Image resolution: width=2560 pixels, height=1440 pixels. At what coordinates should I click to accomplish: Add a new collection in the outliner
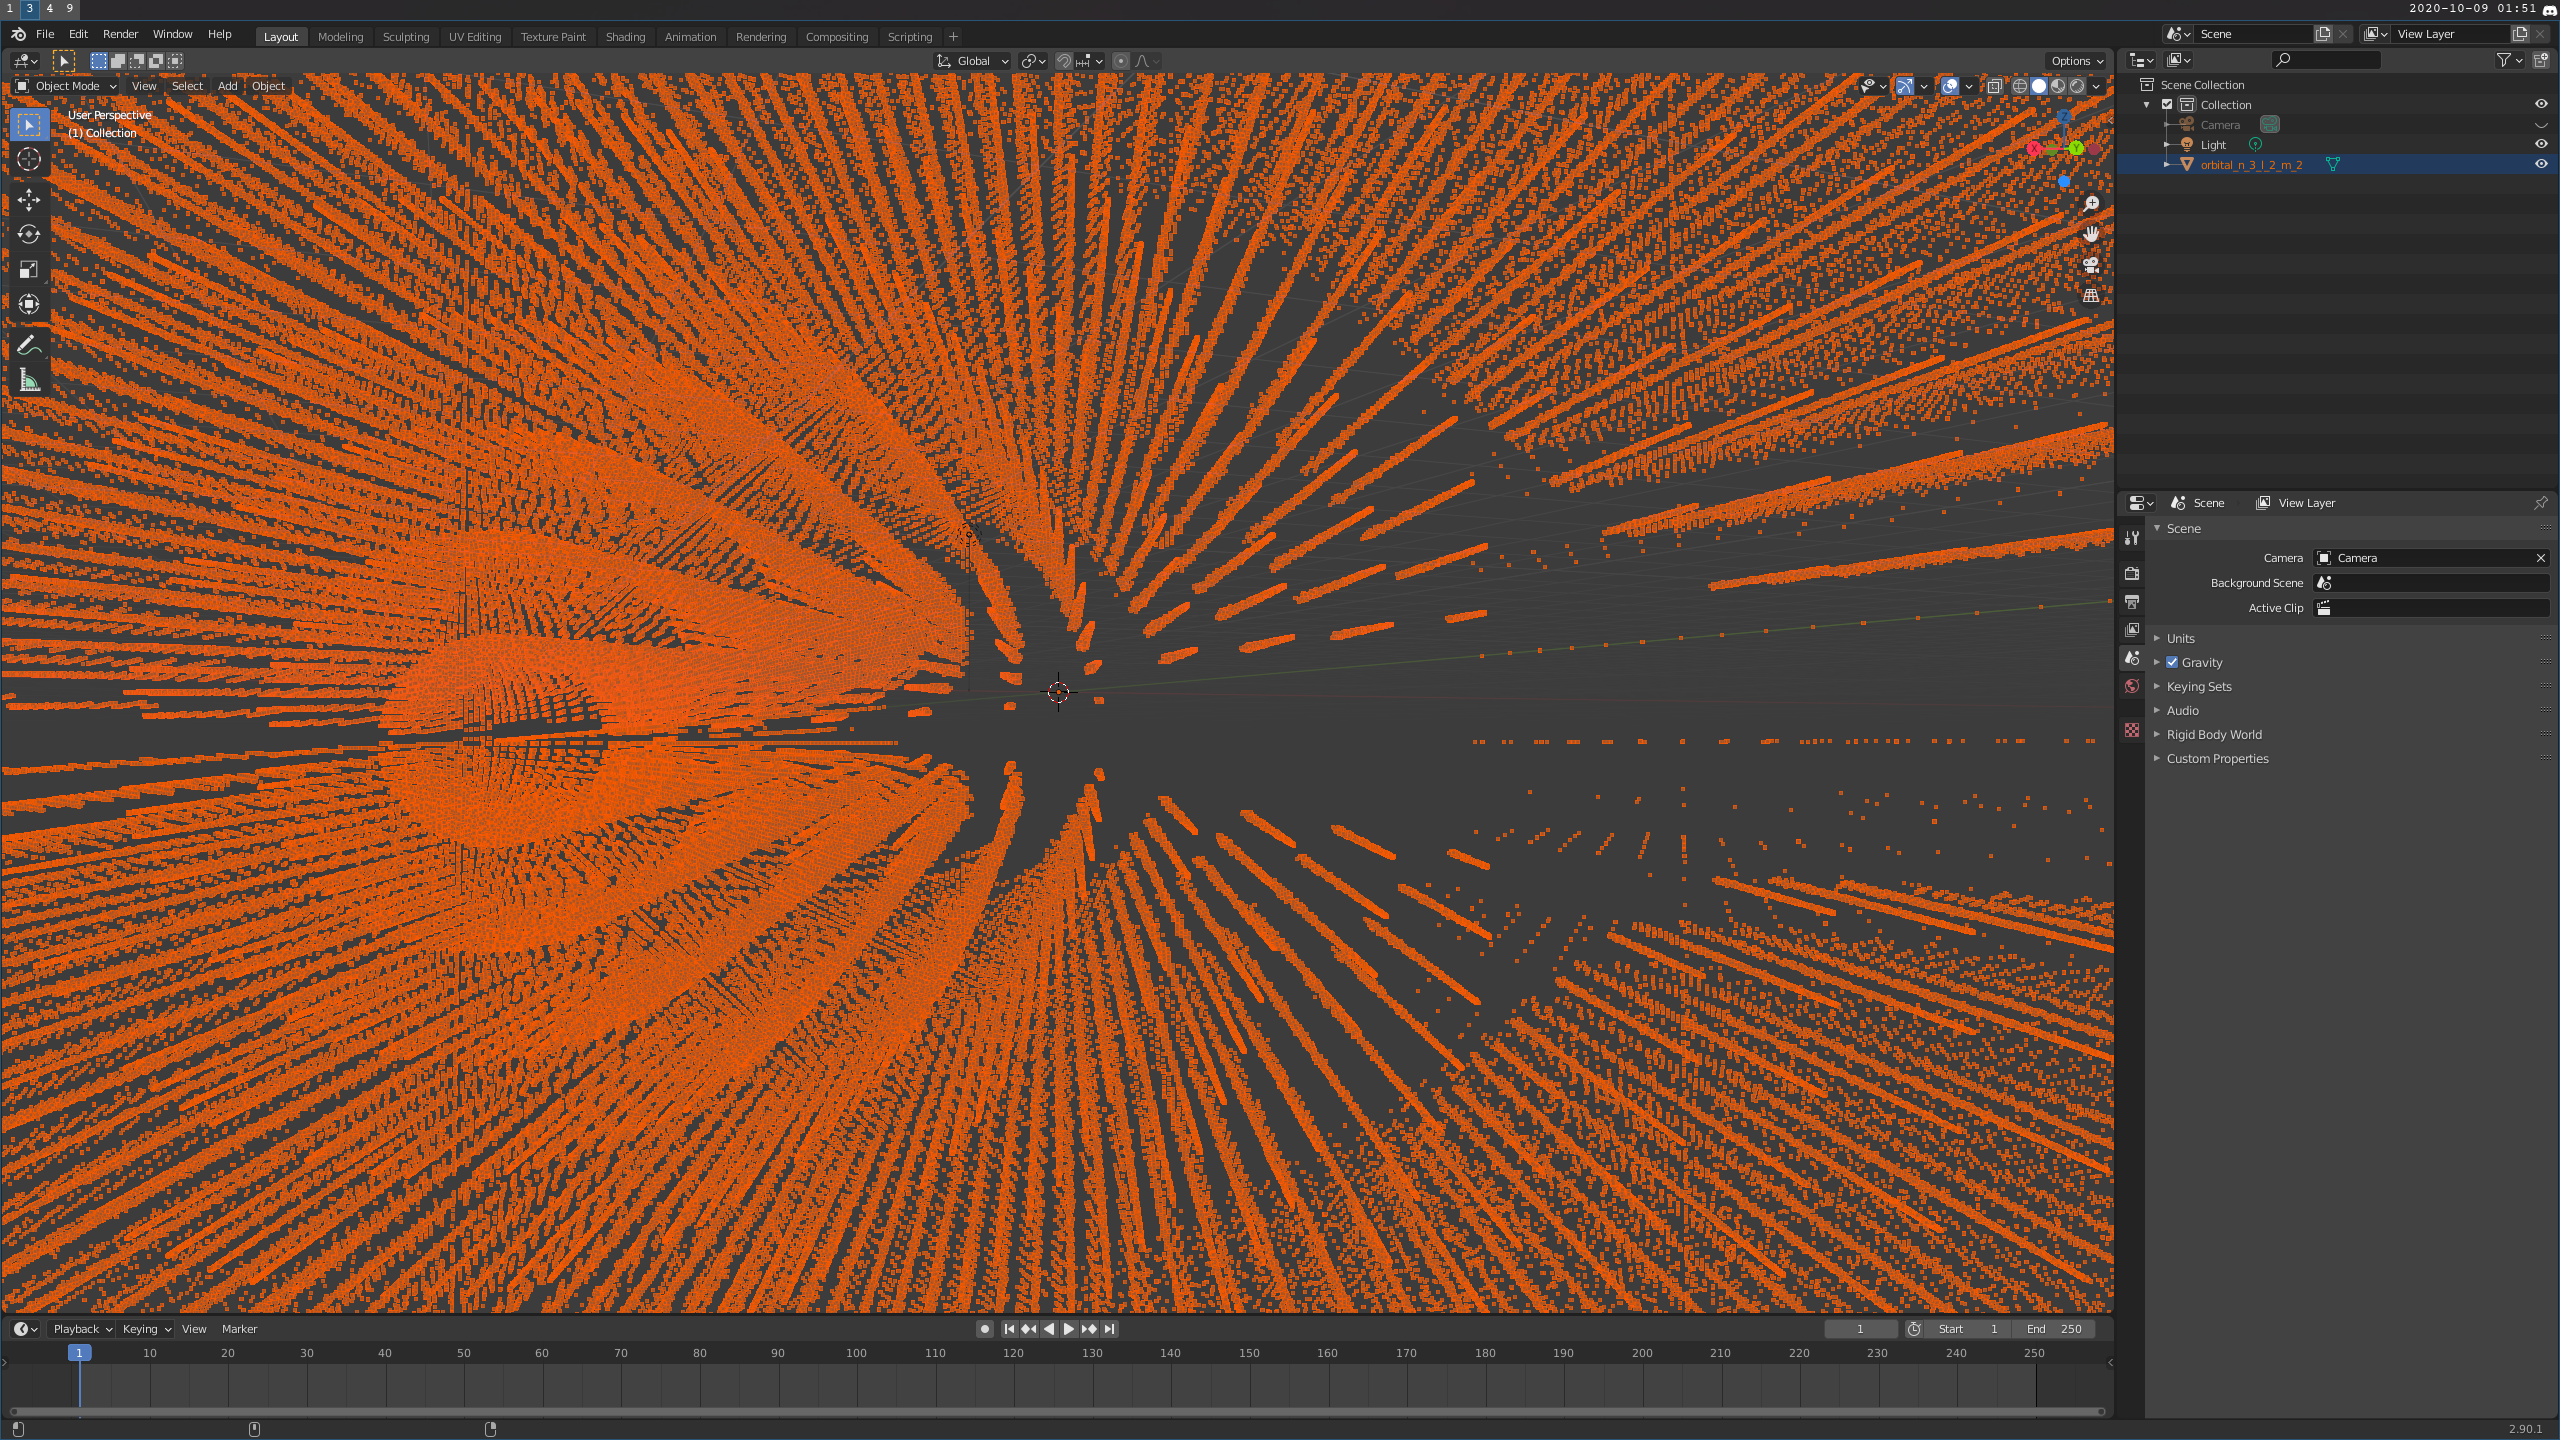click(2541, 60)
